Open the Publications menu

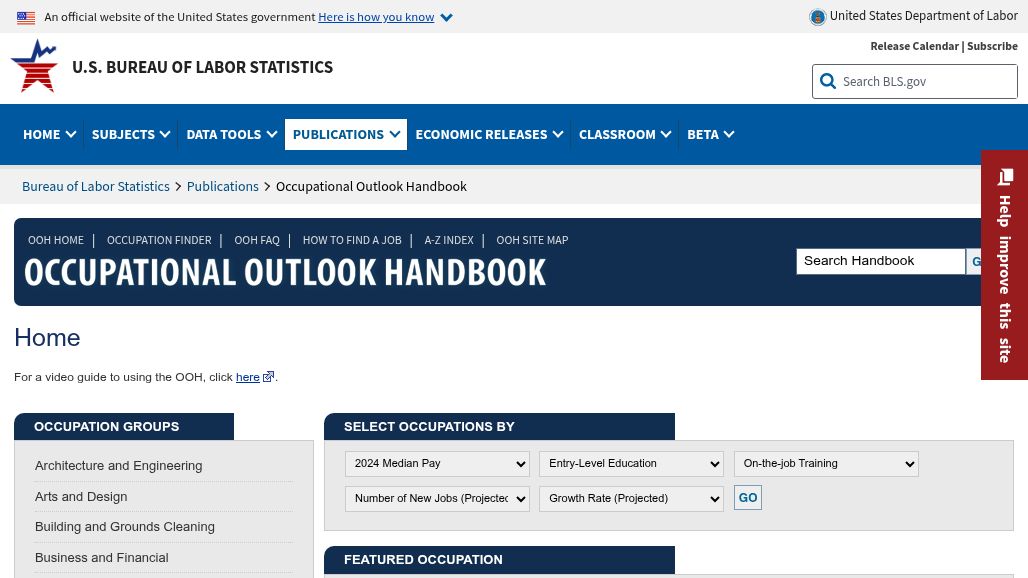click(345, 134)
